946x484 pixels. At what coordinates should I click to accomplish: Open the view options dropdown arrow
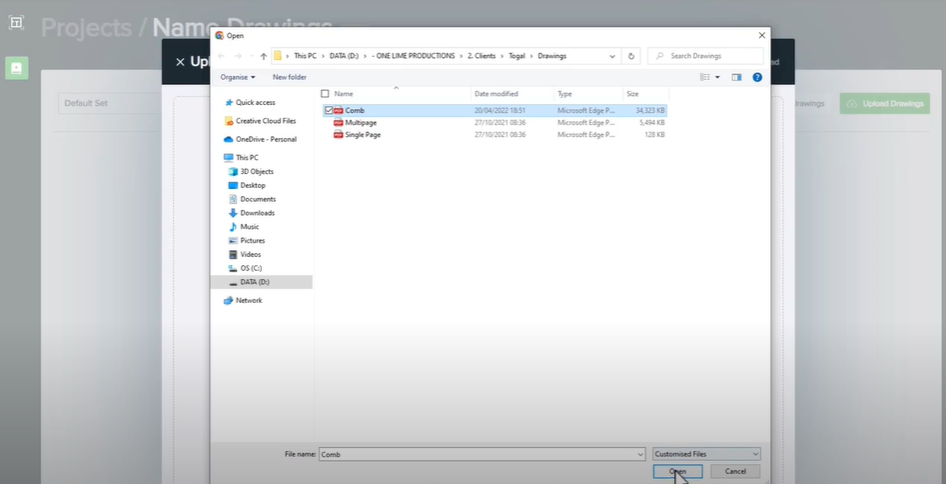click(x=717, y=77)
